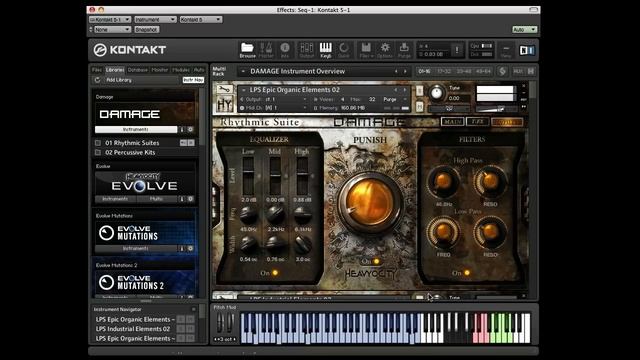
Task: Click the AUX sends button in rack header
Action: (x=518, y=71)
